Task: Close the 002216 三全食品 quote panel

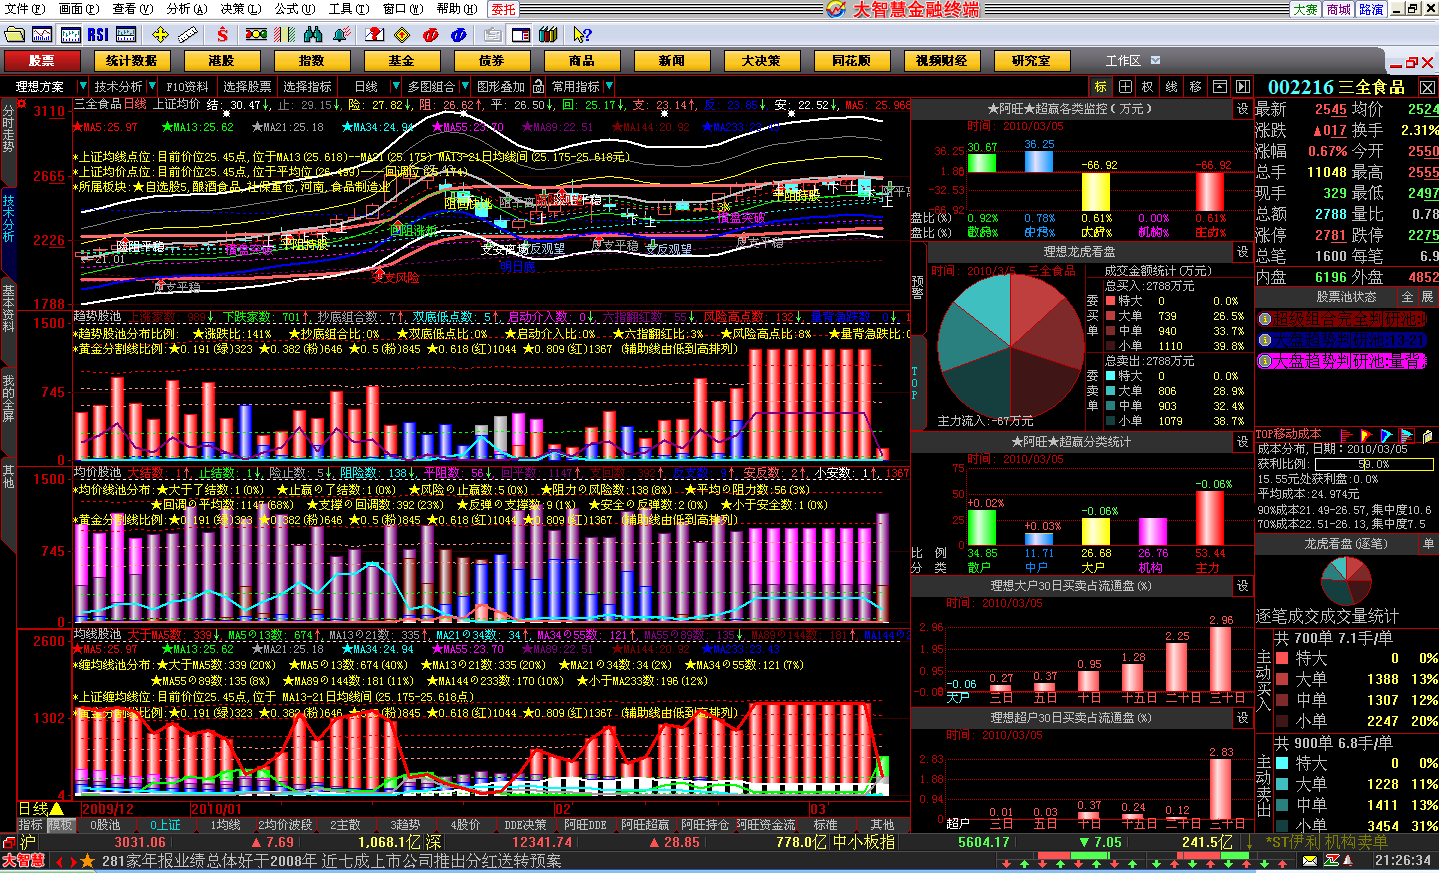Action: [1428, 88]
